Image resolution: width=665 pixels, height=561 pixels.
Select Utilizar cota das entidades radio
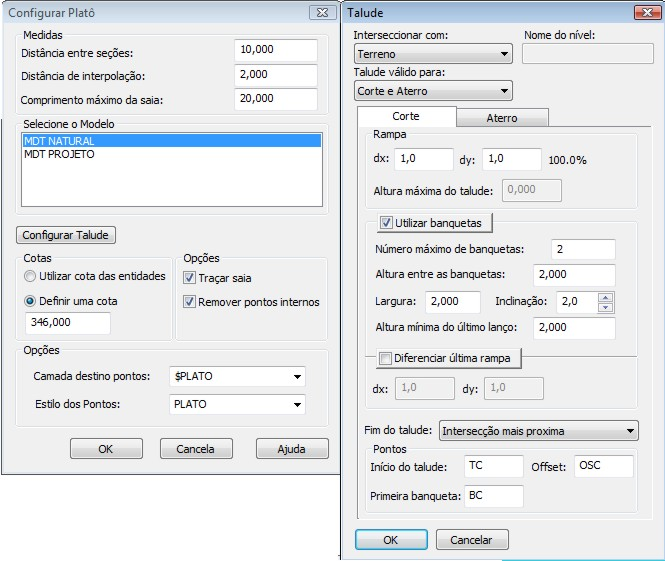coord(32,276)
